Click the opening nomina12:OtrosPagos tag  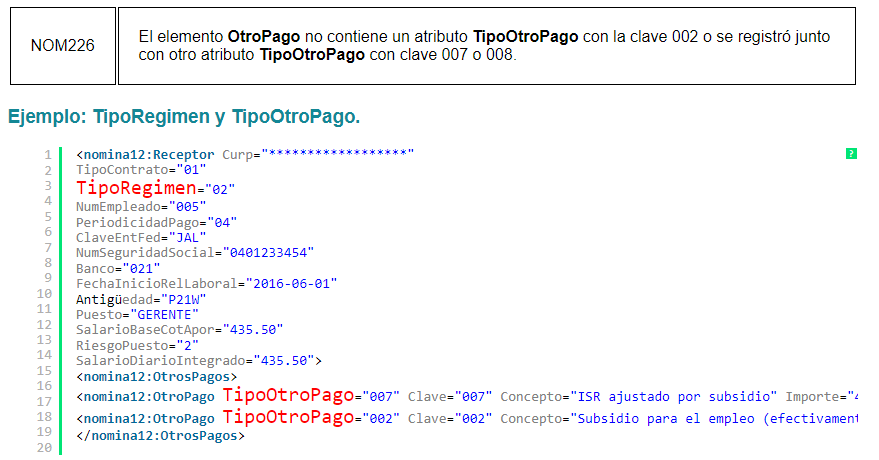pos(157,377)
